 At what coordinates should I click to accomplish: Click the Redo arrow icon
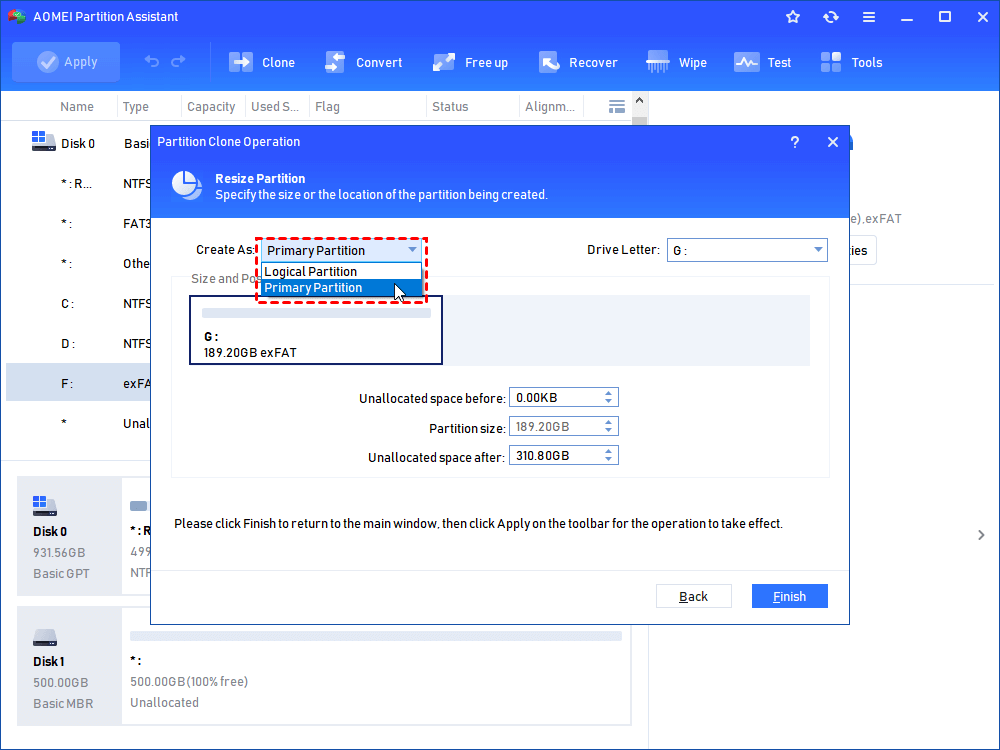179,61
